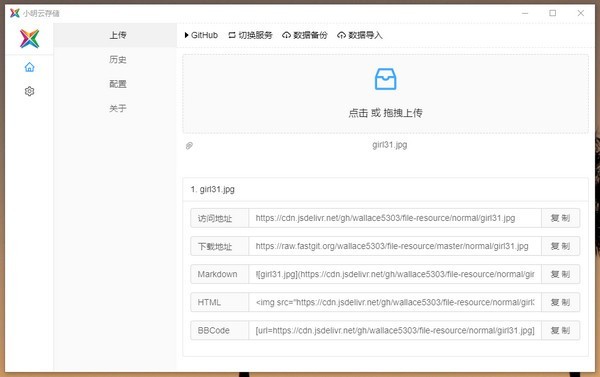
Task: Click 数据导入 data import button
Action: click(x=360, y=35)
